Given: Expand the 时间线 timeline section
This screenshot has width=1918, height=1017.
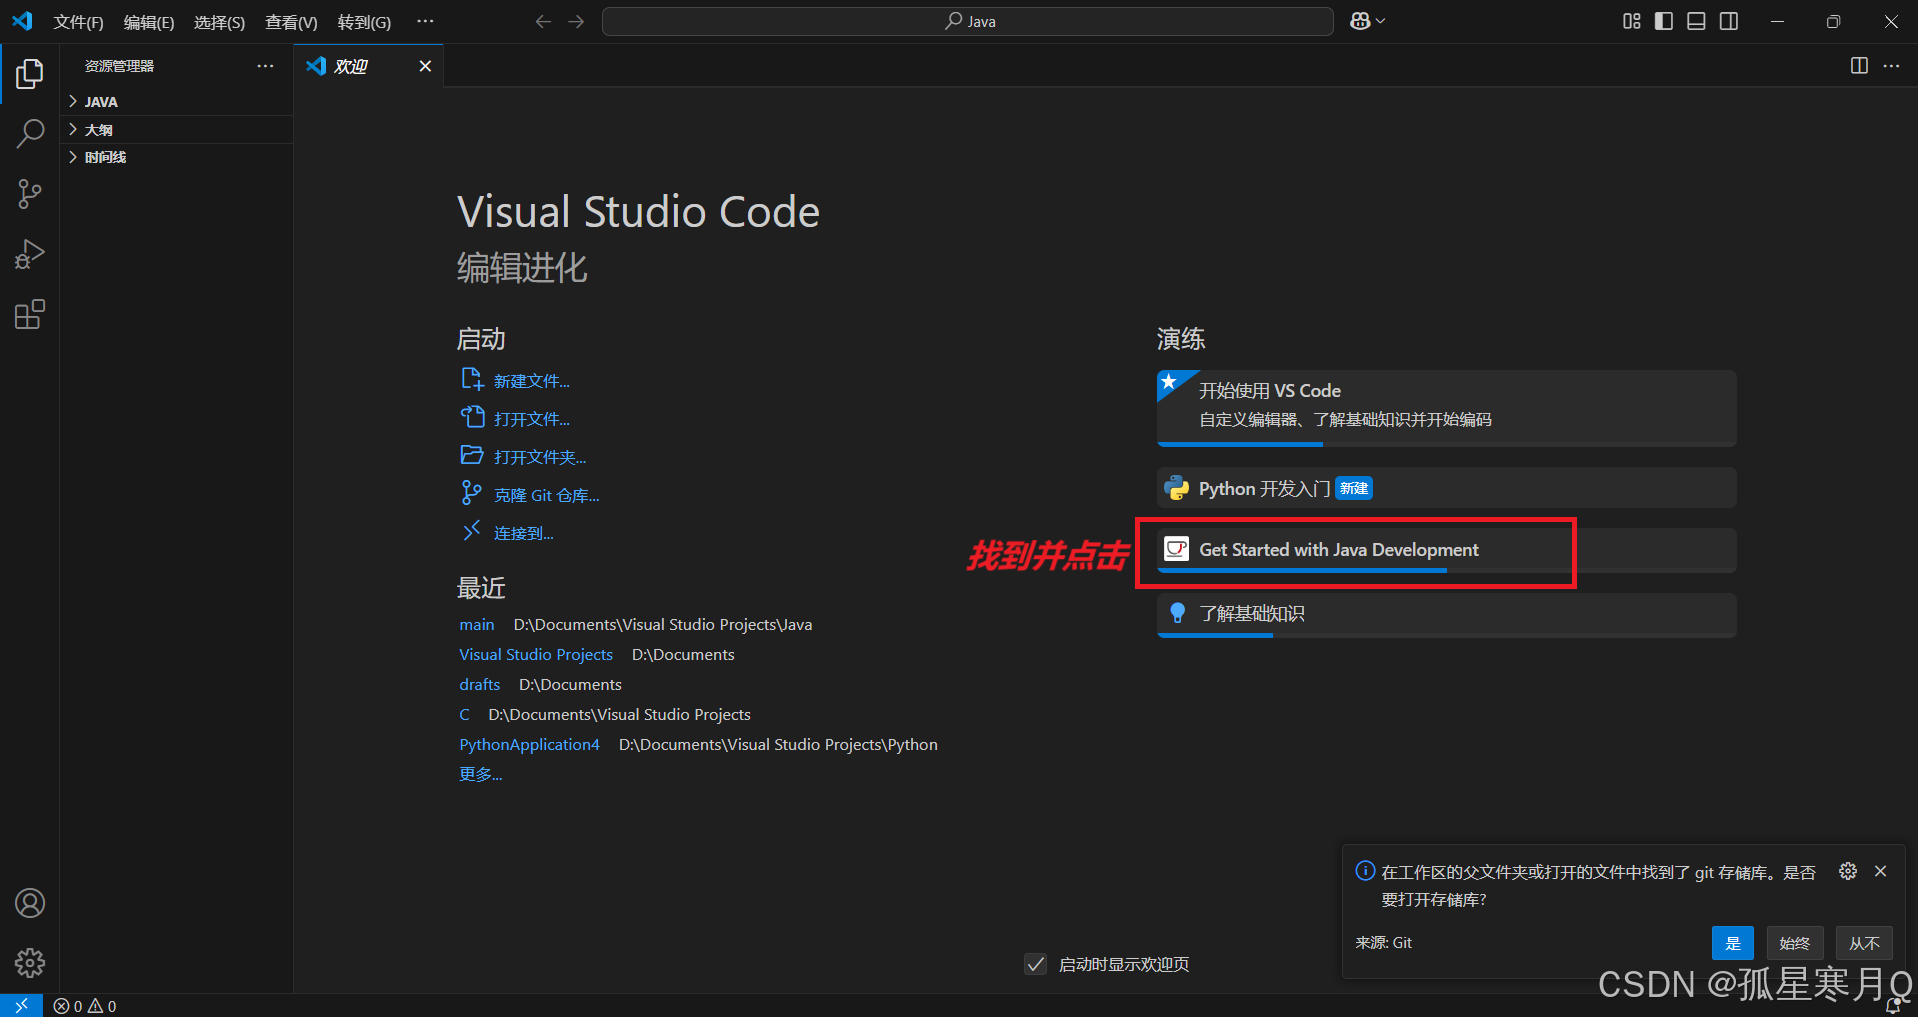Looking at the screenshot, I should coord(176,157).
